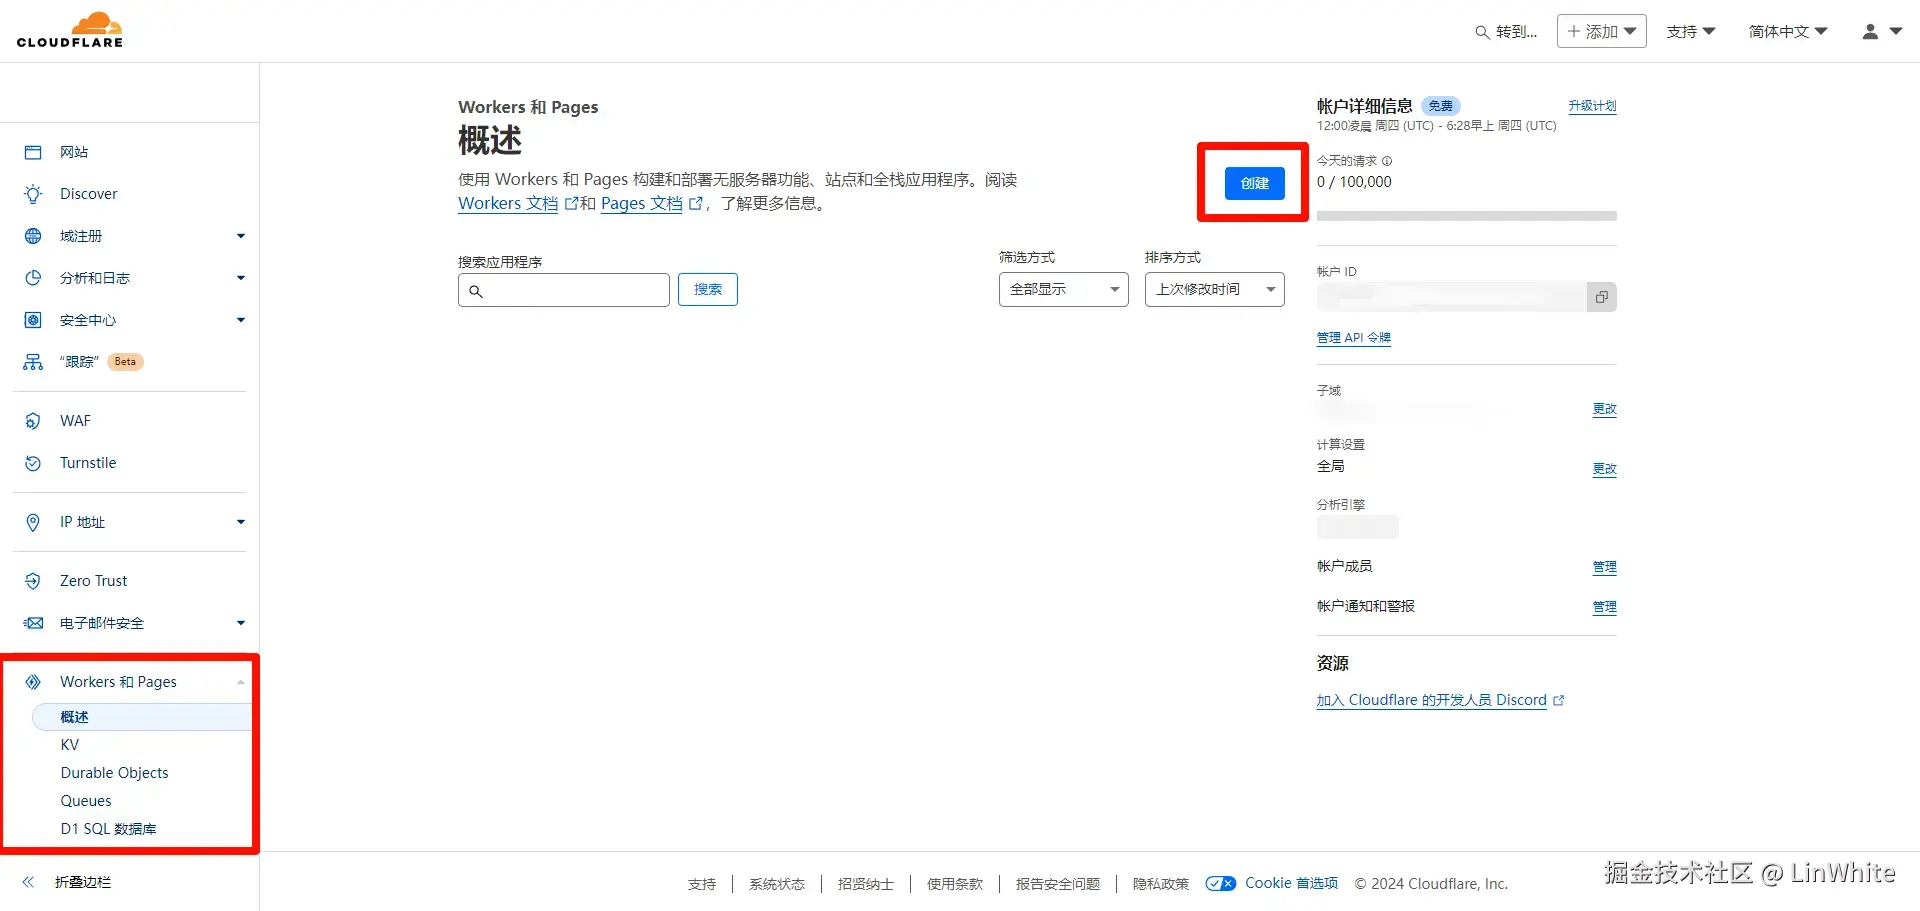Click the Cloudflare logo
1920x911 pixels.
(x=70, y=29)
